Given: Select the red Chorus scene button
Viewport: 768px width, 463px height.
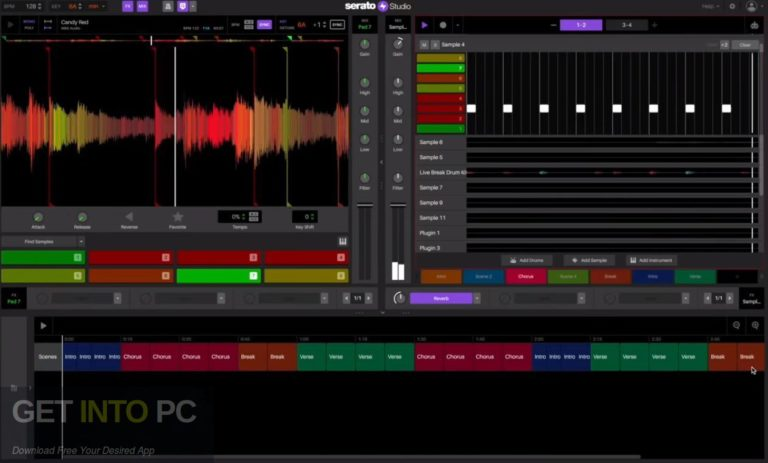Looking at the screenshot, I should point(526,277).
